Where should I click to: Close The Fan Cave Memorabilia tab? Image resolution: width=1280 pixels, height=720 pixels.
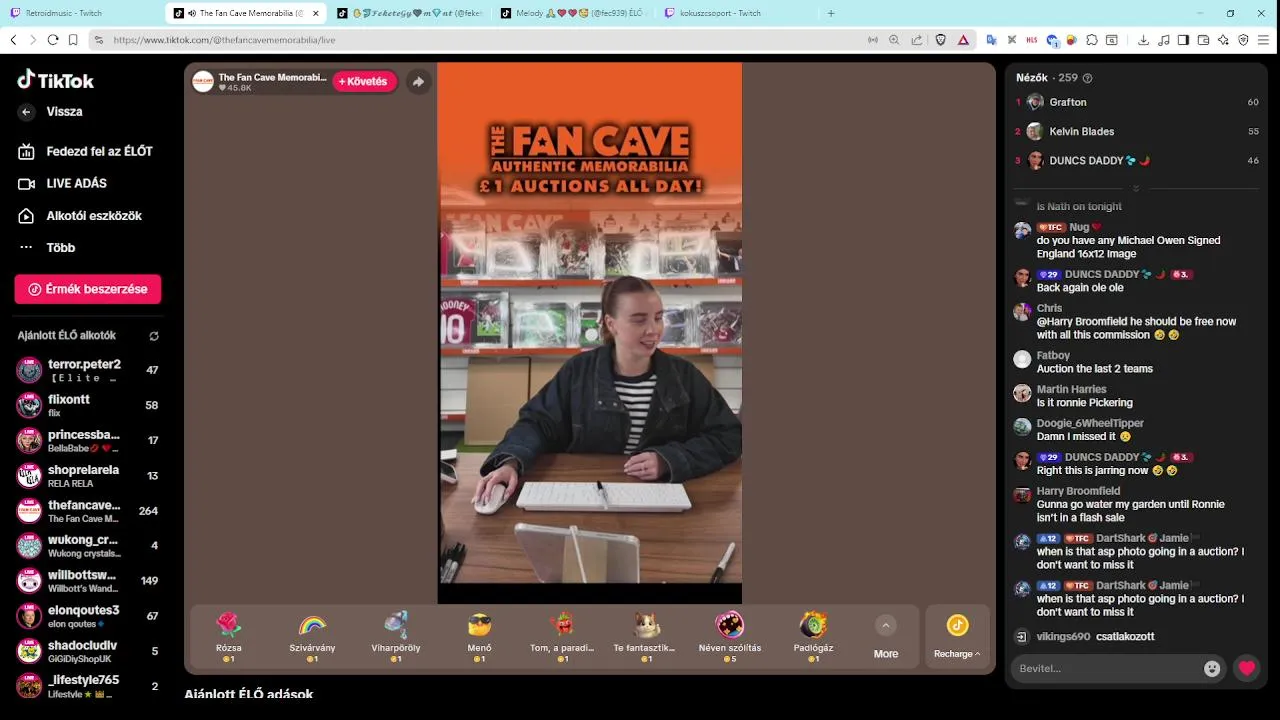pyautogui.click(x=316, y=13)
